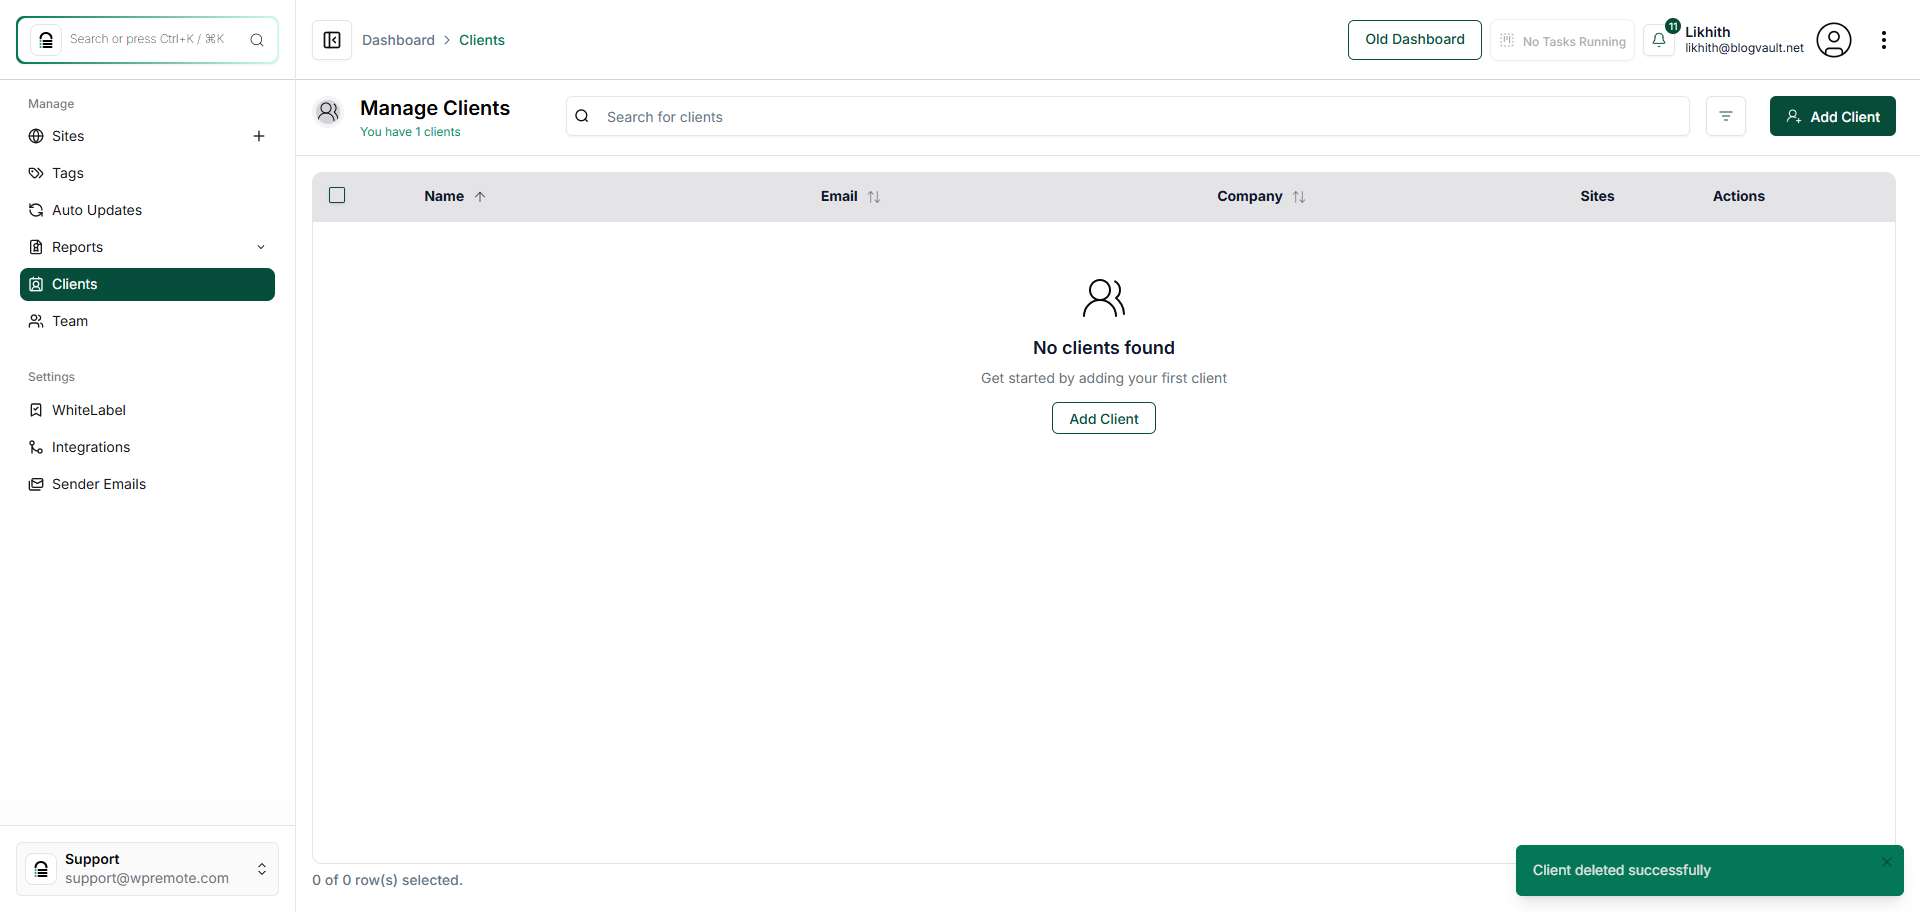This screenshot has height=912, width=1920.
Task: Open the three-dot overflow menu
Action: [x=1886, y=40]
